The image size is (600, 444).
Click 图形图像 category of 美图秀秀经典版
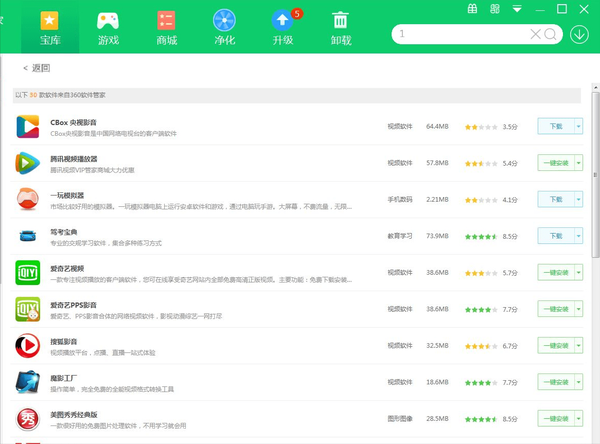tap(400, 419)
